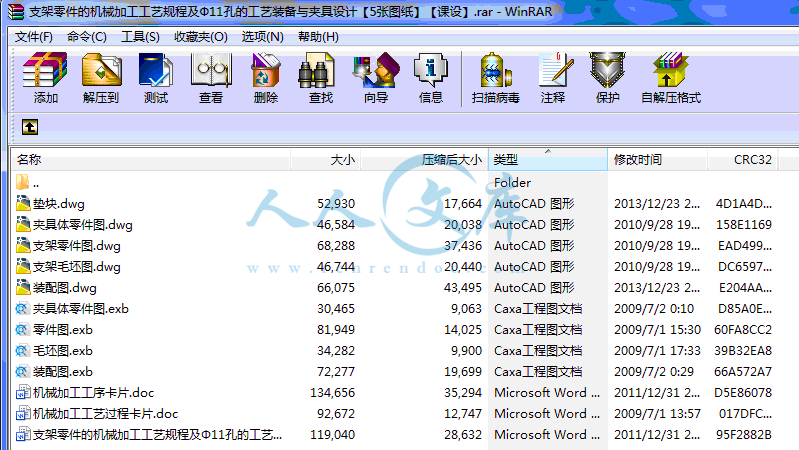799x450 pixels.
Task: Select file name 零件图.exb
Action: click(63, 329)
